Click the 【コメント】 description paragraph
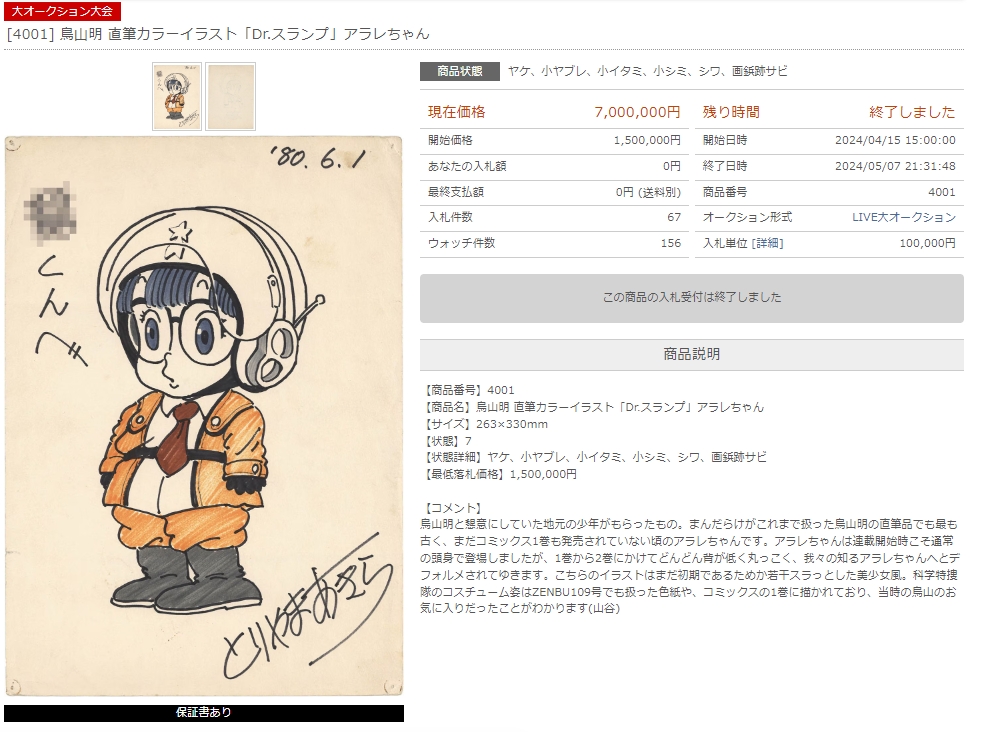Image resolution: width=993 pixels, height=732 pixels. pyautogui.click(x=689, y=566)
